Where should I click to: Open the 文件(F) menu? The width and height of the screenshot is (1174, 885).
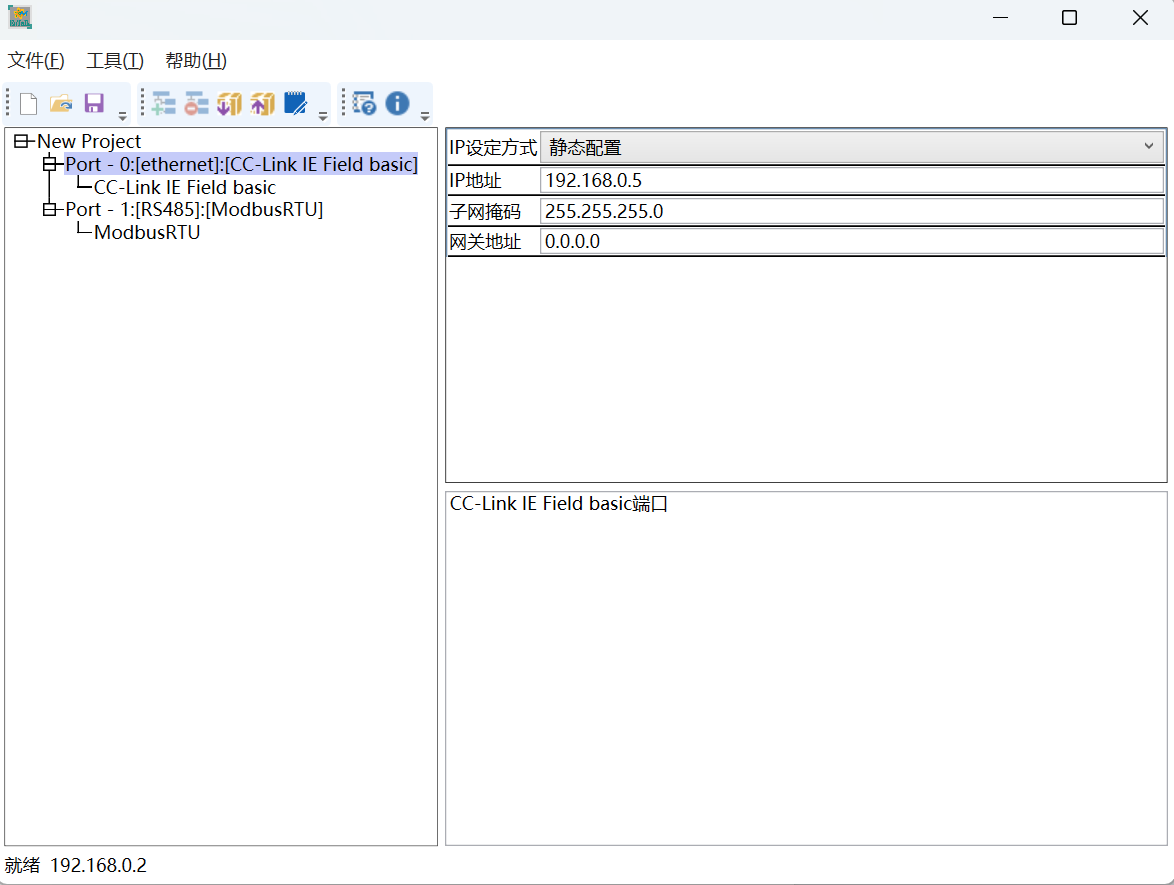point(36,61)
